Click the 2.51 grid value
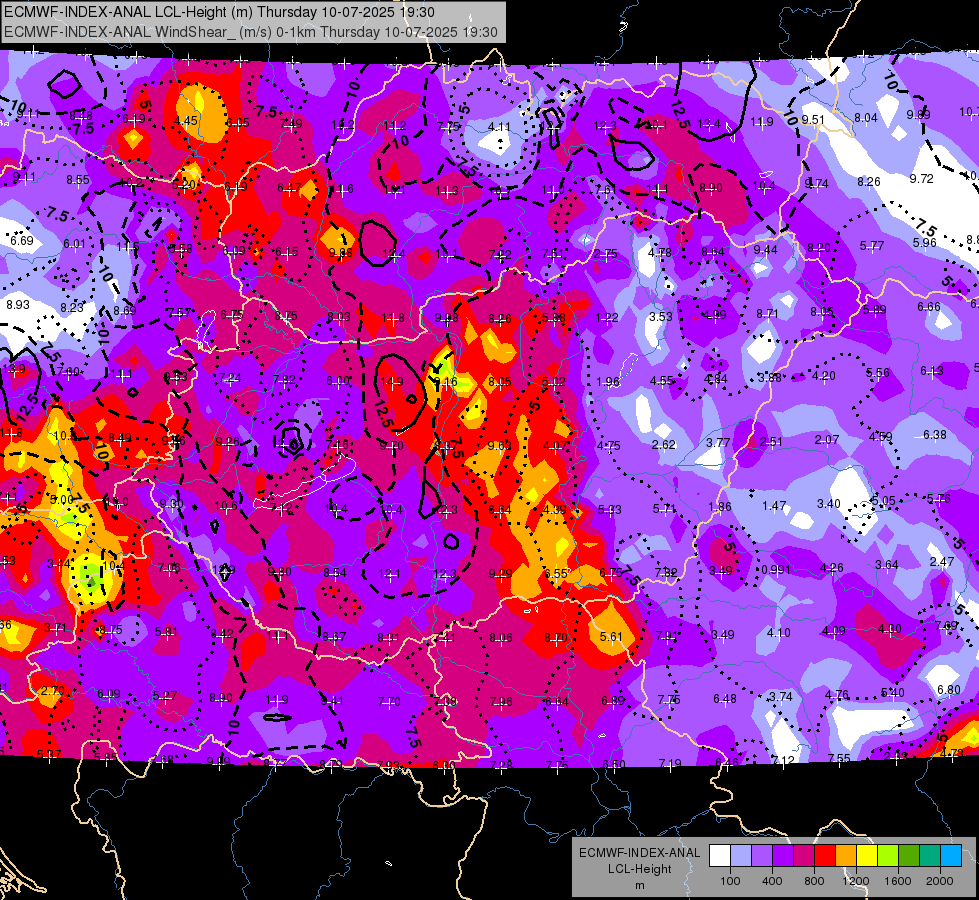Screen dimensions: 979x900 point(771,442)
